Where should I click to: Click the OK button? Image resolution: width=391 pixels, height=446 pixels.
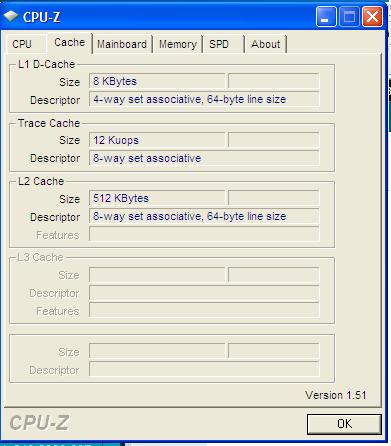coord(344,424)
